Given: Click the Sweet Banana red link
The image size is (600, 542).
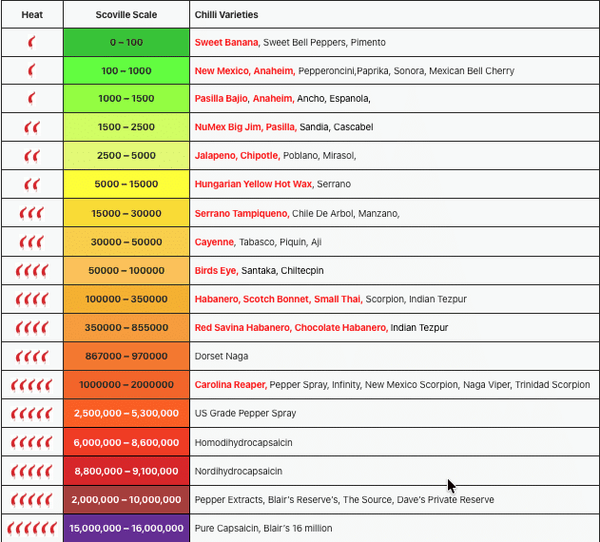Looking at the screenshot, I should click(227, 42).
